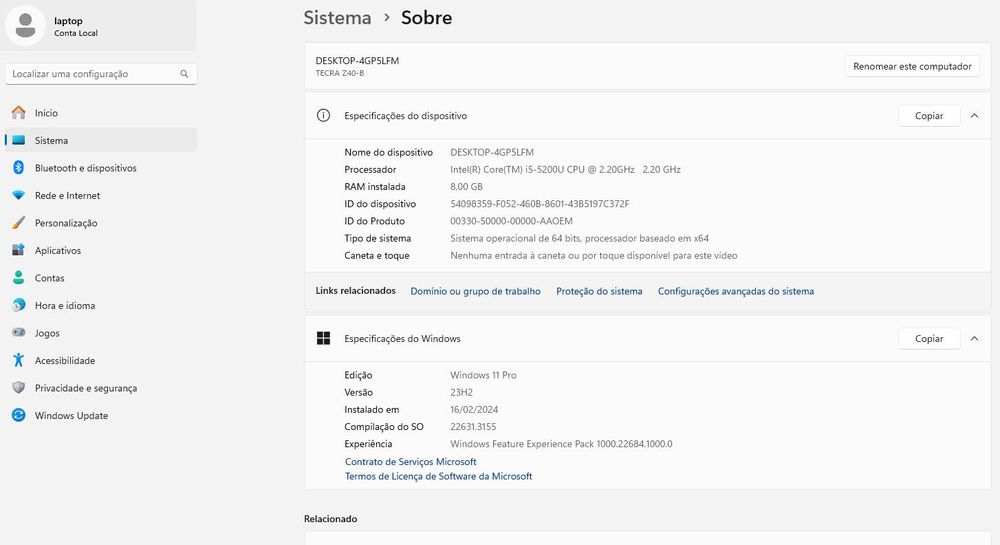Collapse the Especificações do Windows section
This screenshot has width=1000, height=545.
(974, 338)
